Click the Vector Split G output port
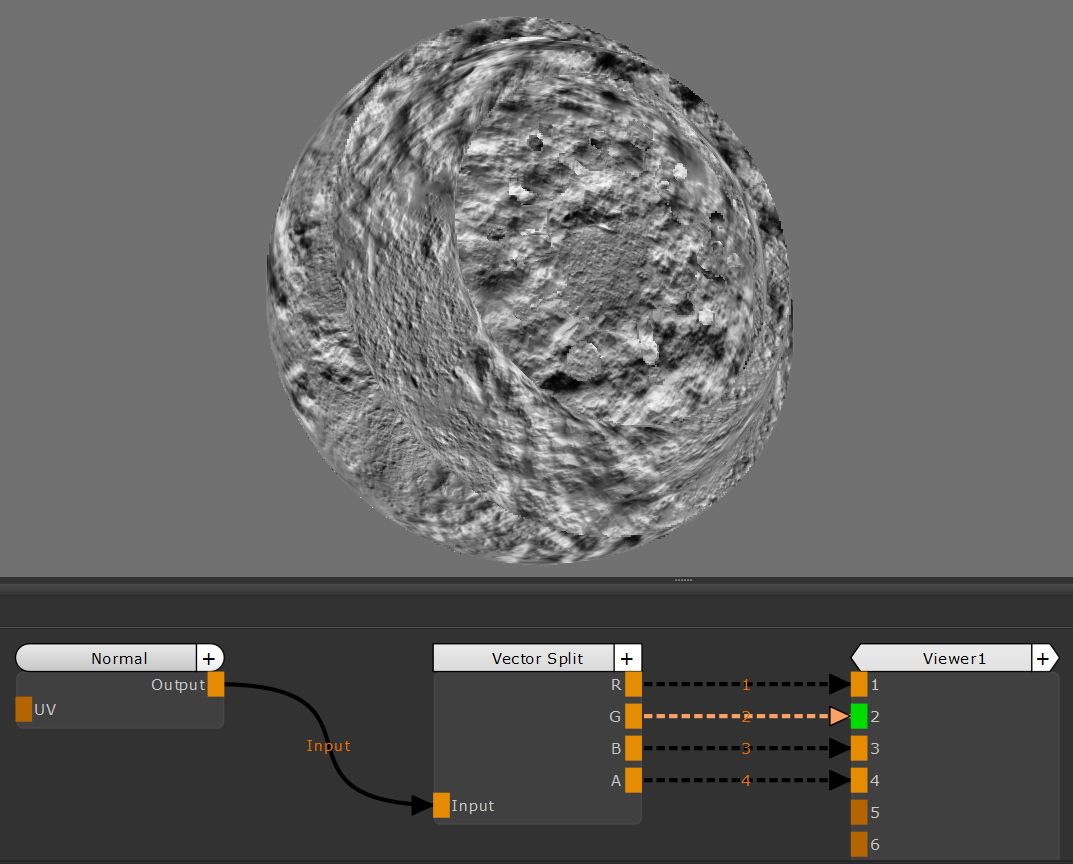This screenshot has width=1073, height=864. coord(633,716)
